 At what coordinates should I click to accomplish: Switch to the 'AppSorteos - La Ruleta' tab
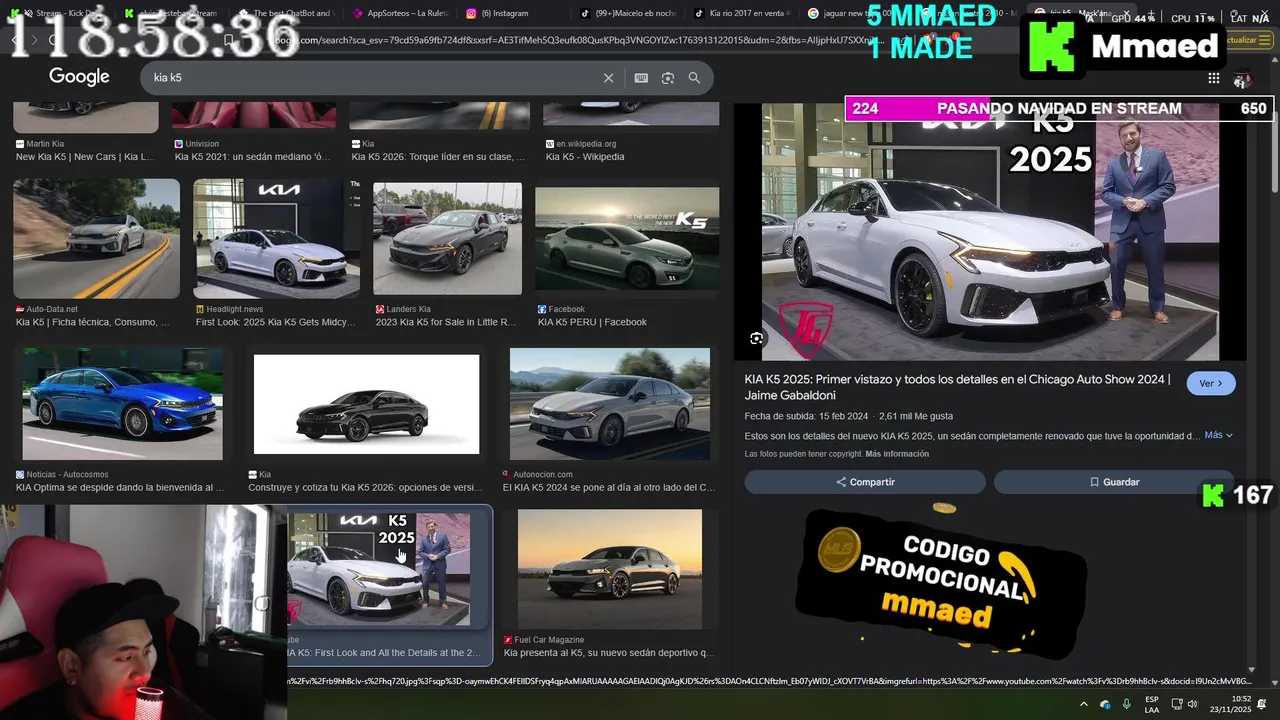(400, 13)
